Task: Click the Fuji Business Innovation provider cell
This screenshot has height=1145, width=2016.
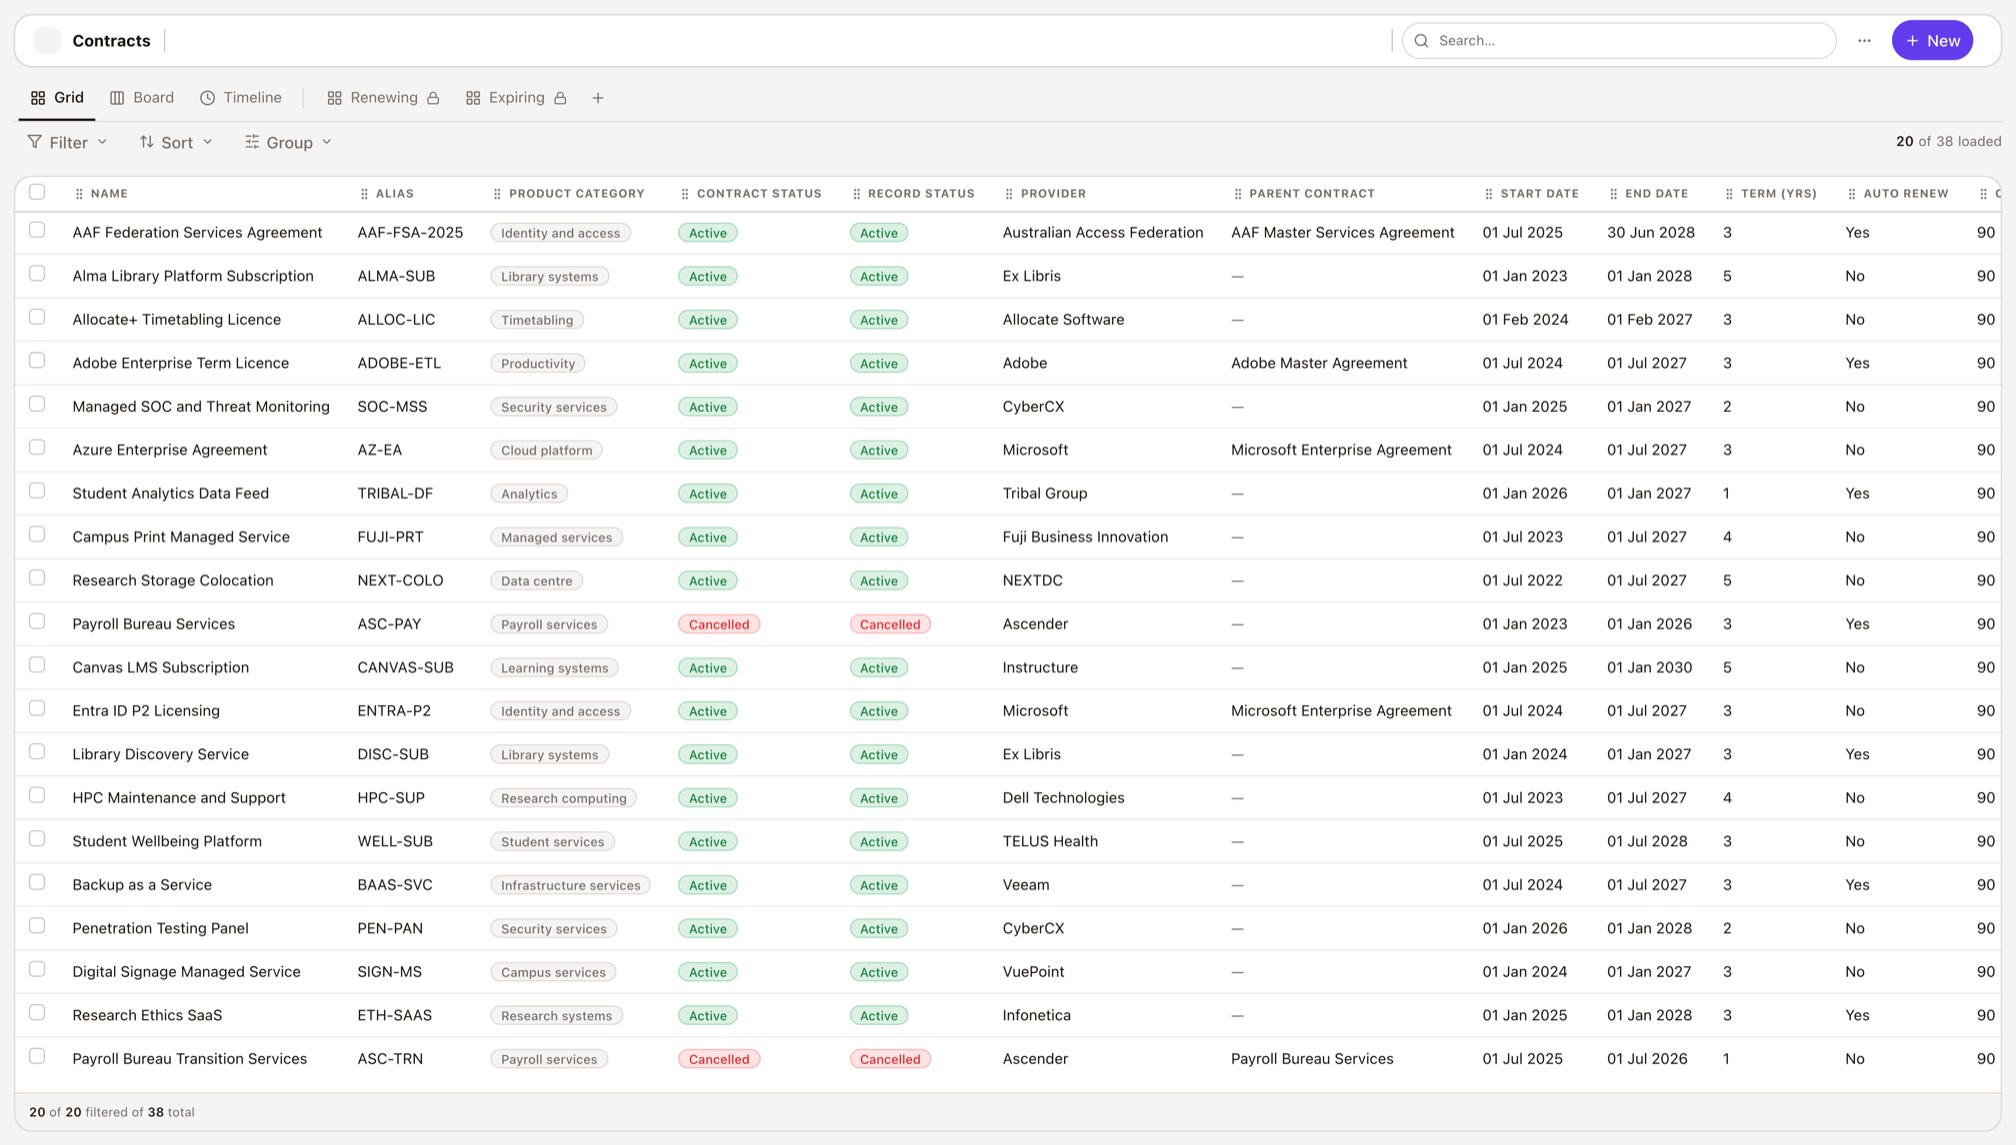Action: point(1085,537)
